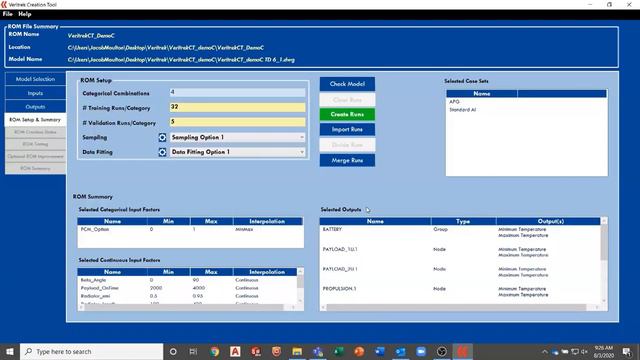Click clock date in system tray

pos(604,351)
